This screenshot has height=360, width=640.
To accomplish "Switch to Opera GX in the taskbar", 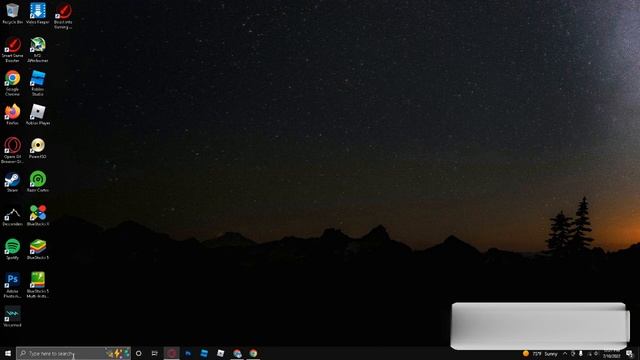I will coord(171,353).
